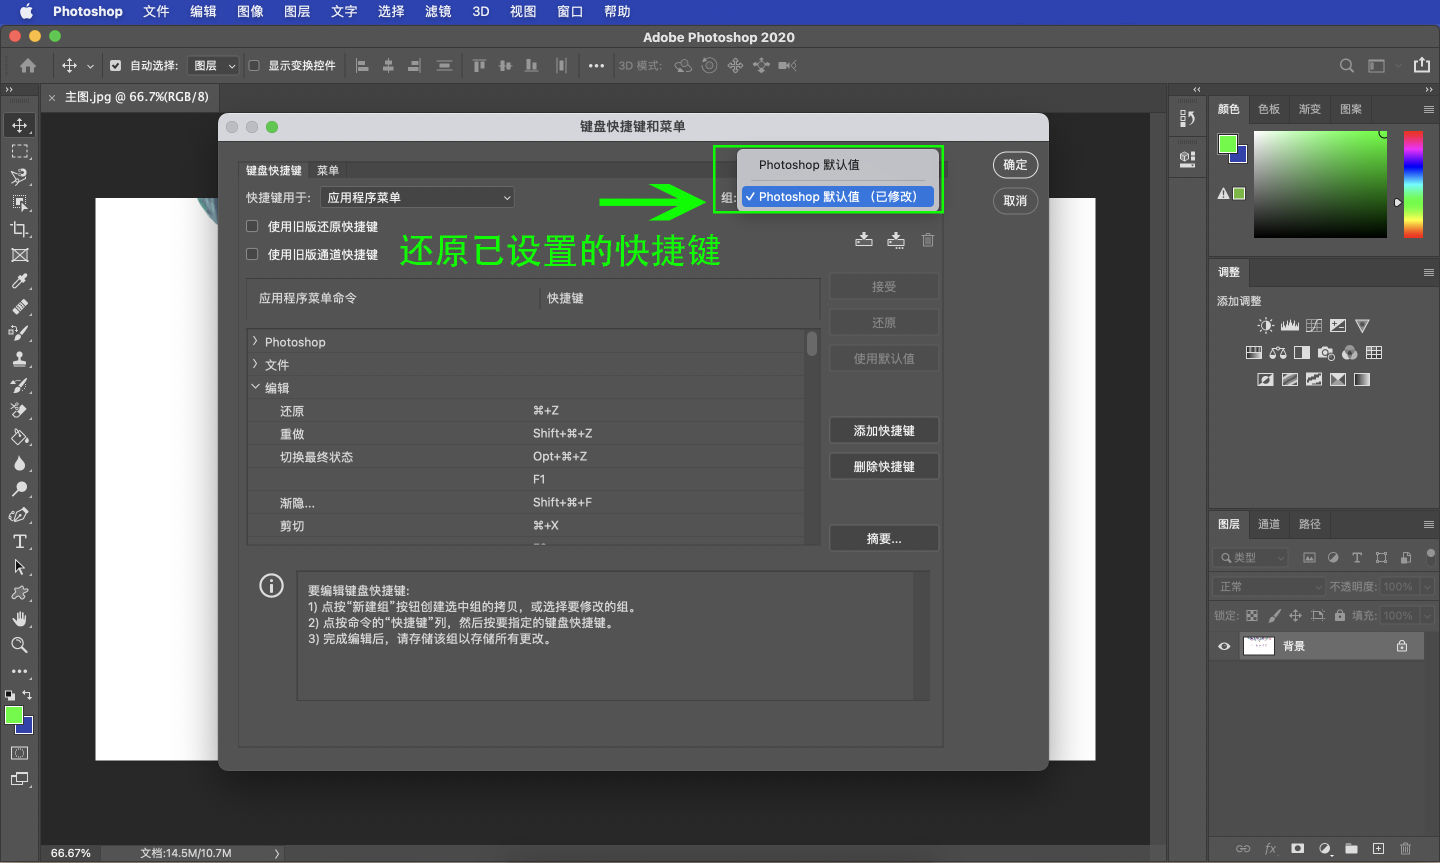Check the 使用旧版通道快捷键 option
Viewport: 1440px width, 863px height.
(x=251, y=253)
